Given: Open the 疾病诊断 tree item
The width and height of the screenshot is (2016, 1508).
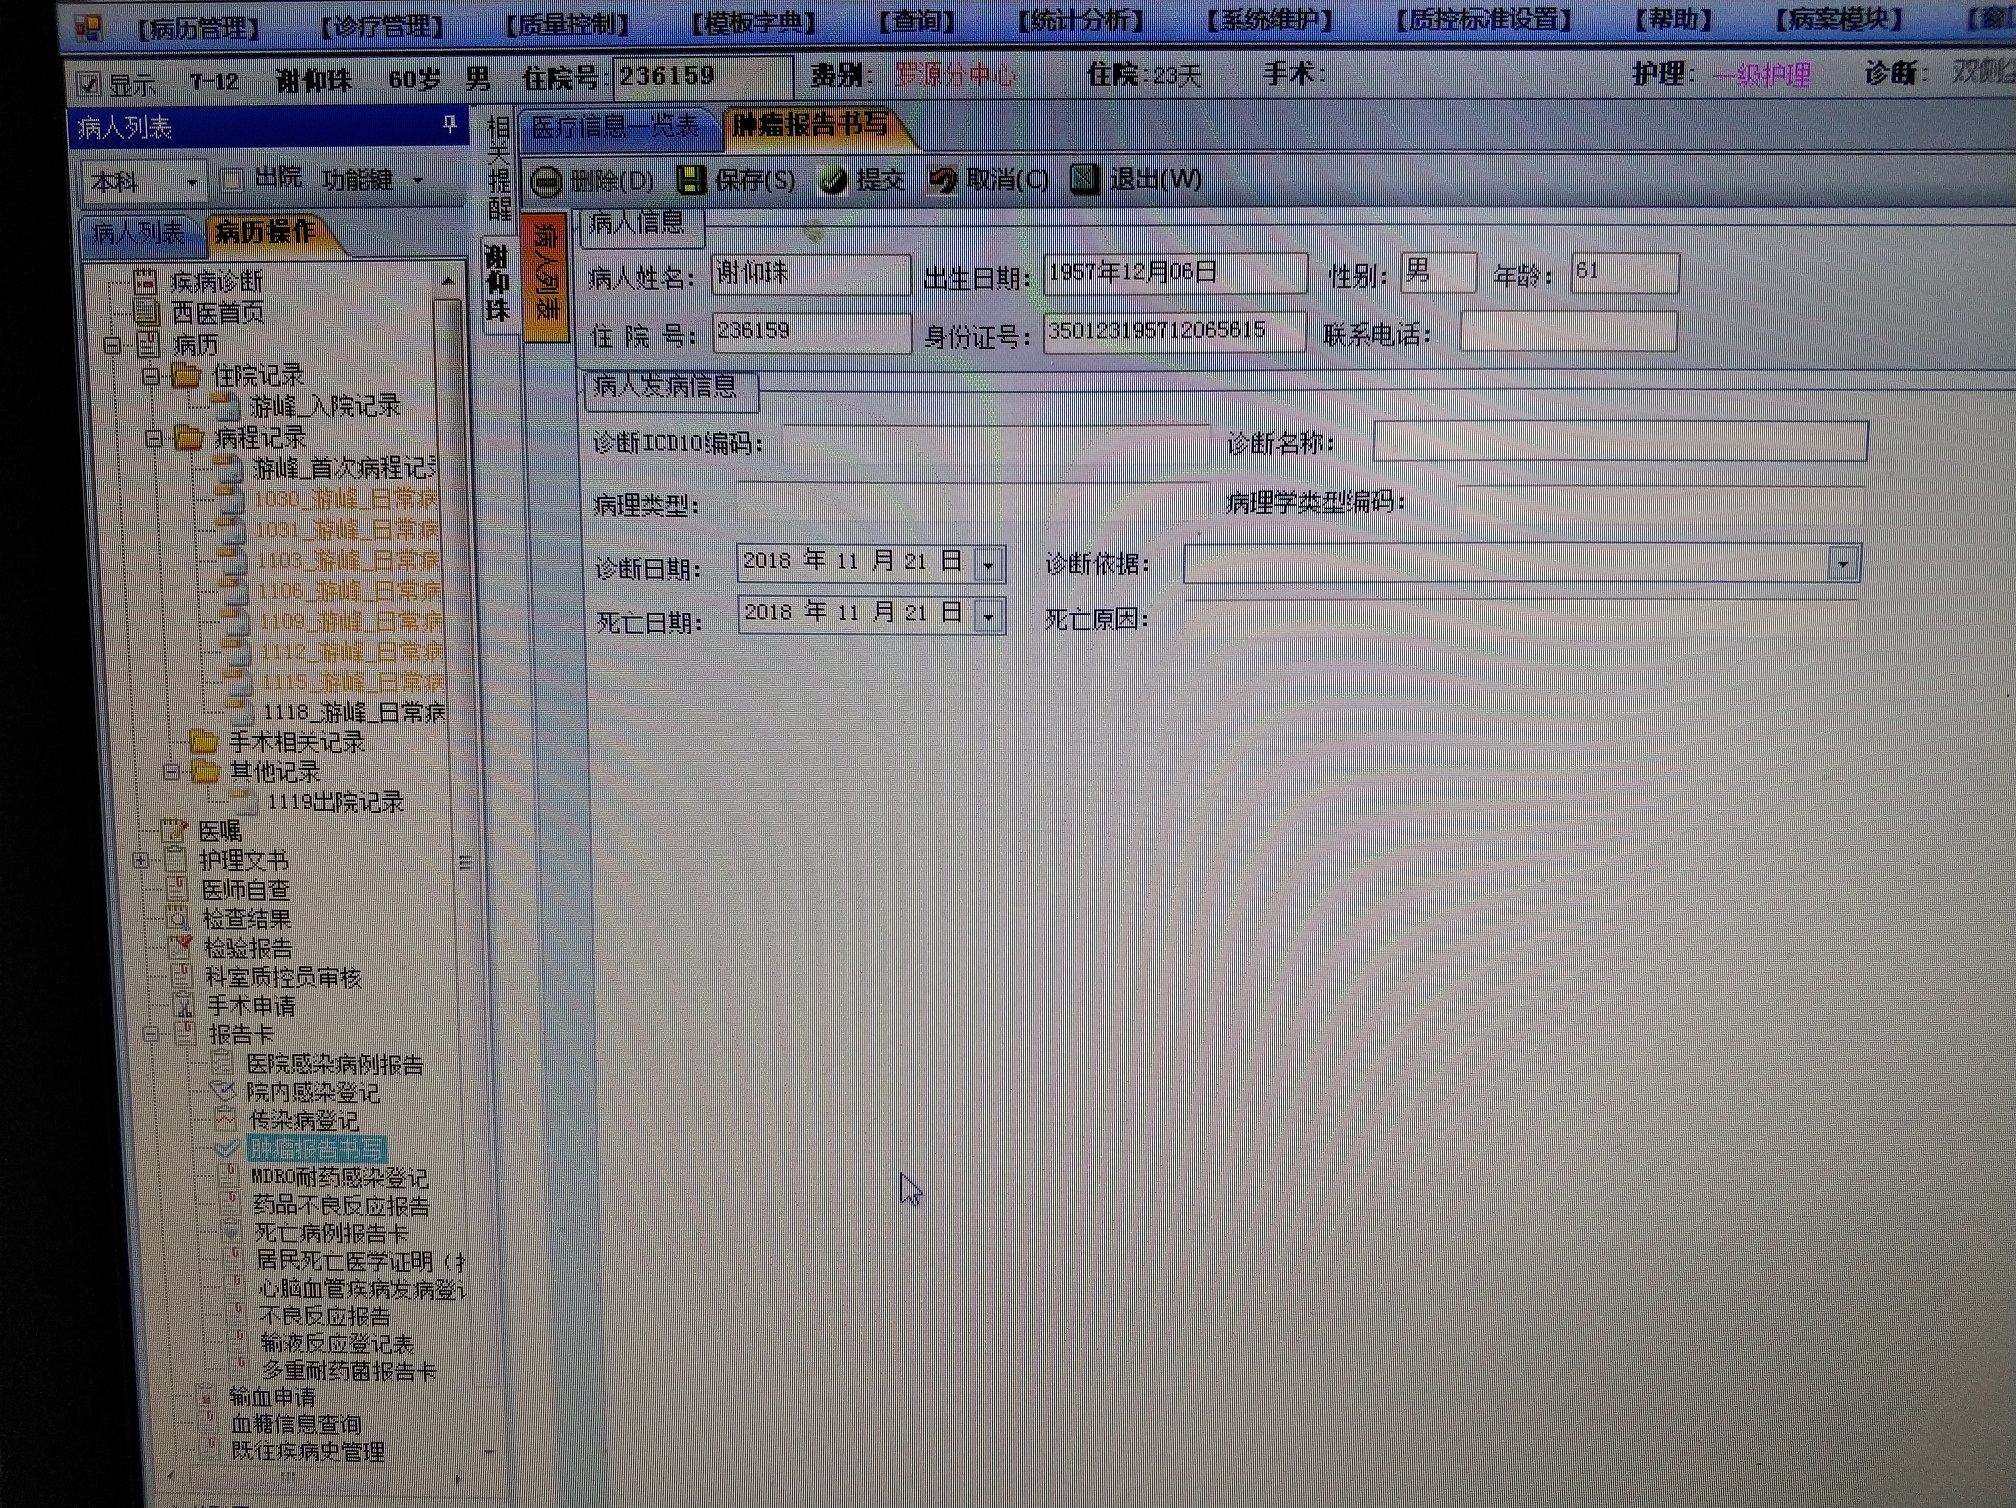Looking at the screenshot, I should pos(216,282).
